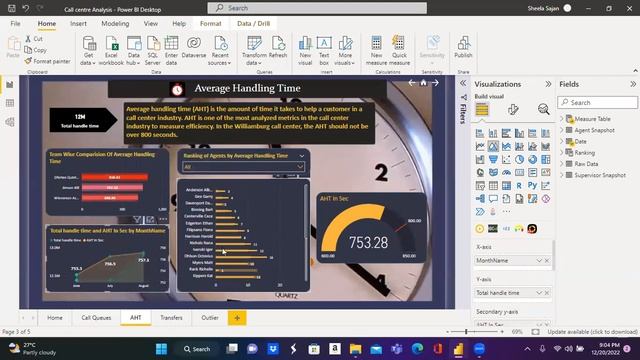Refresh the data from ribbon

[278, 47]
